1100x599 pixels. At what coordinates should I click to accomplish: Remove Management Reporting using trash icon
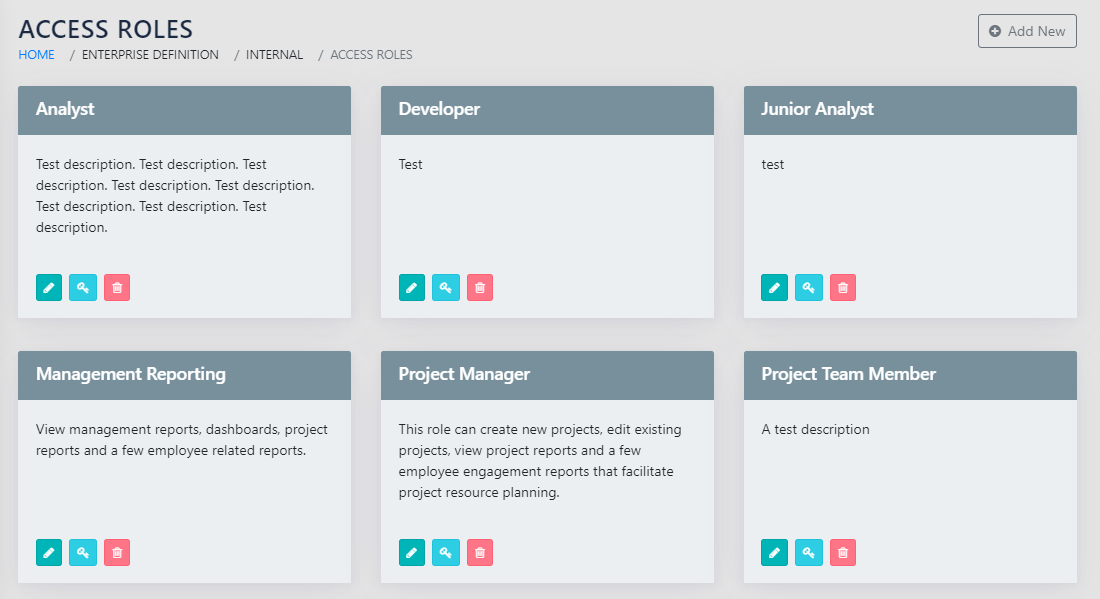pyautogui.click(x=117, y=553)
